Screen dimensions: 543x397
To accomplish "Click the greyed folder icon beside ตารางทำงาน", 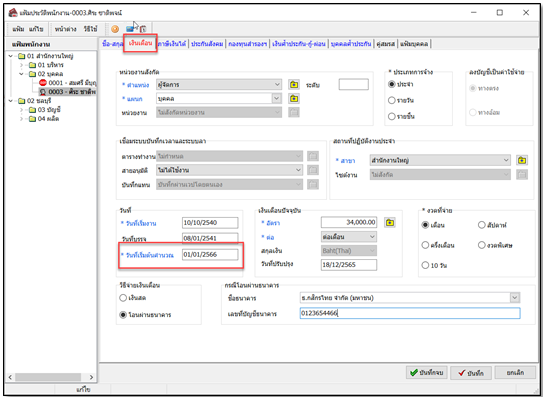I will click(x=313, y=156).
